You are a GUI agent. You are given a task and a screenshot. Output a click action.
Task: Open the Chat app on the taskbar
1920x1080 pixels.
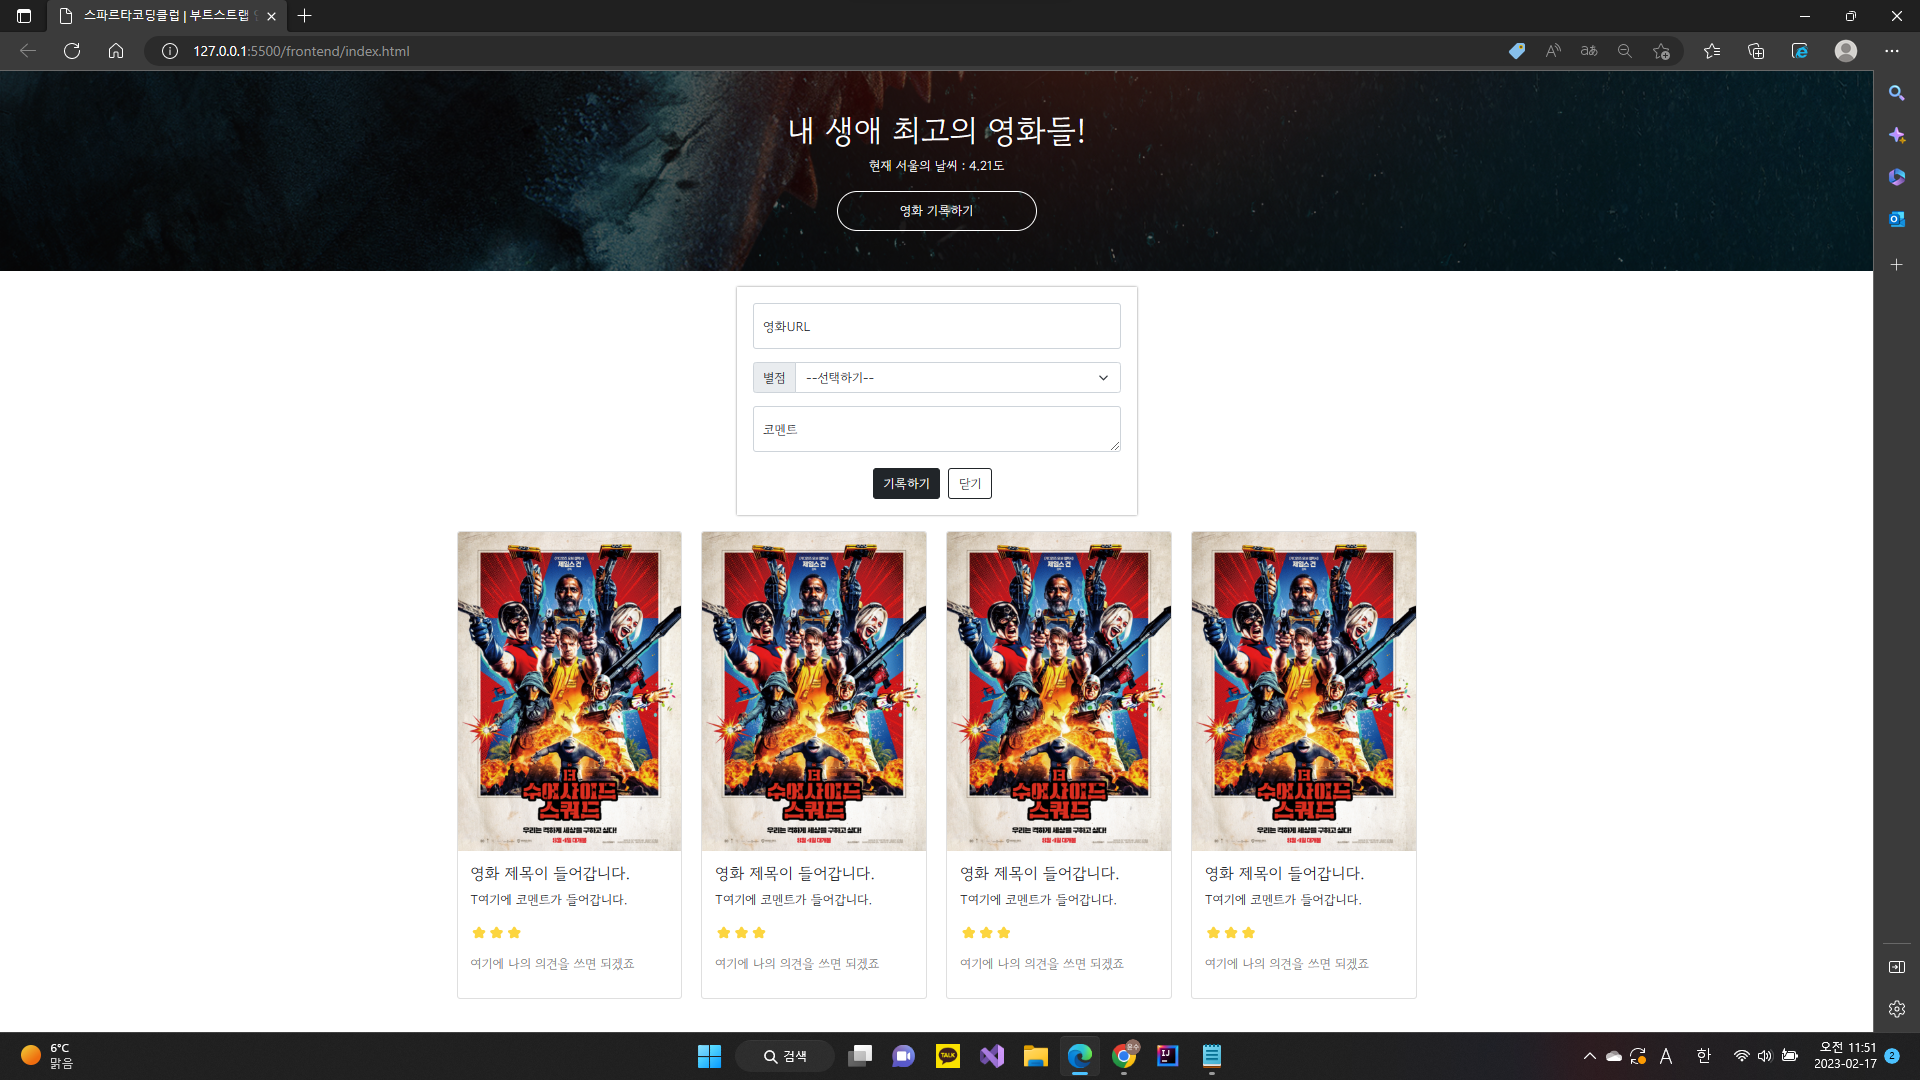(903, 1056)
